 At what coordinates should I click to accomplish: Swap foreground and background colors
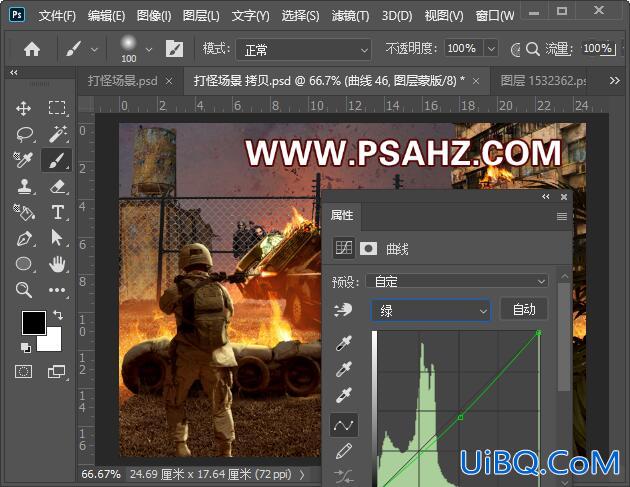click(58, 315)
